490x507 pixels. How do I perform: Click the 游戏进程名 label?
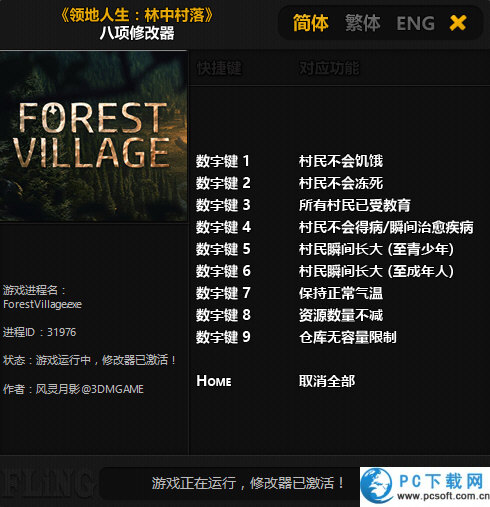click(34, 290)
